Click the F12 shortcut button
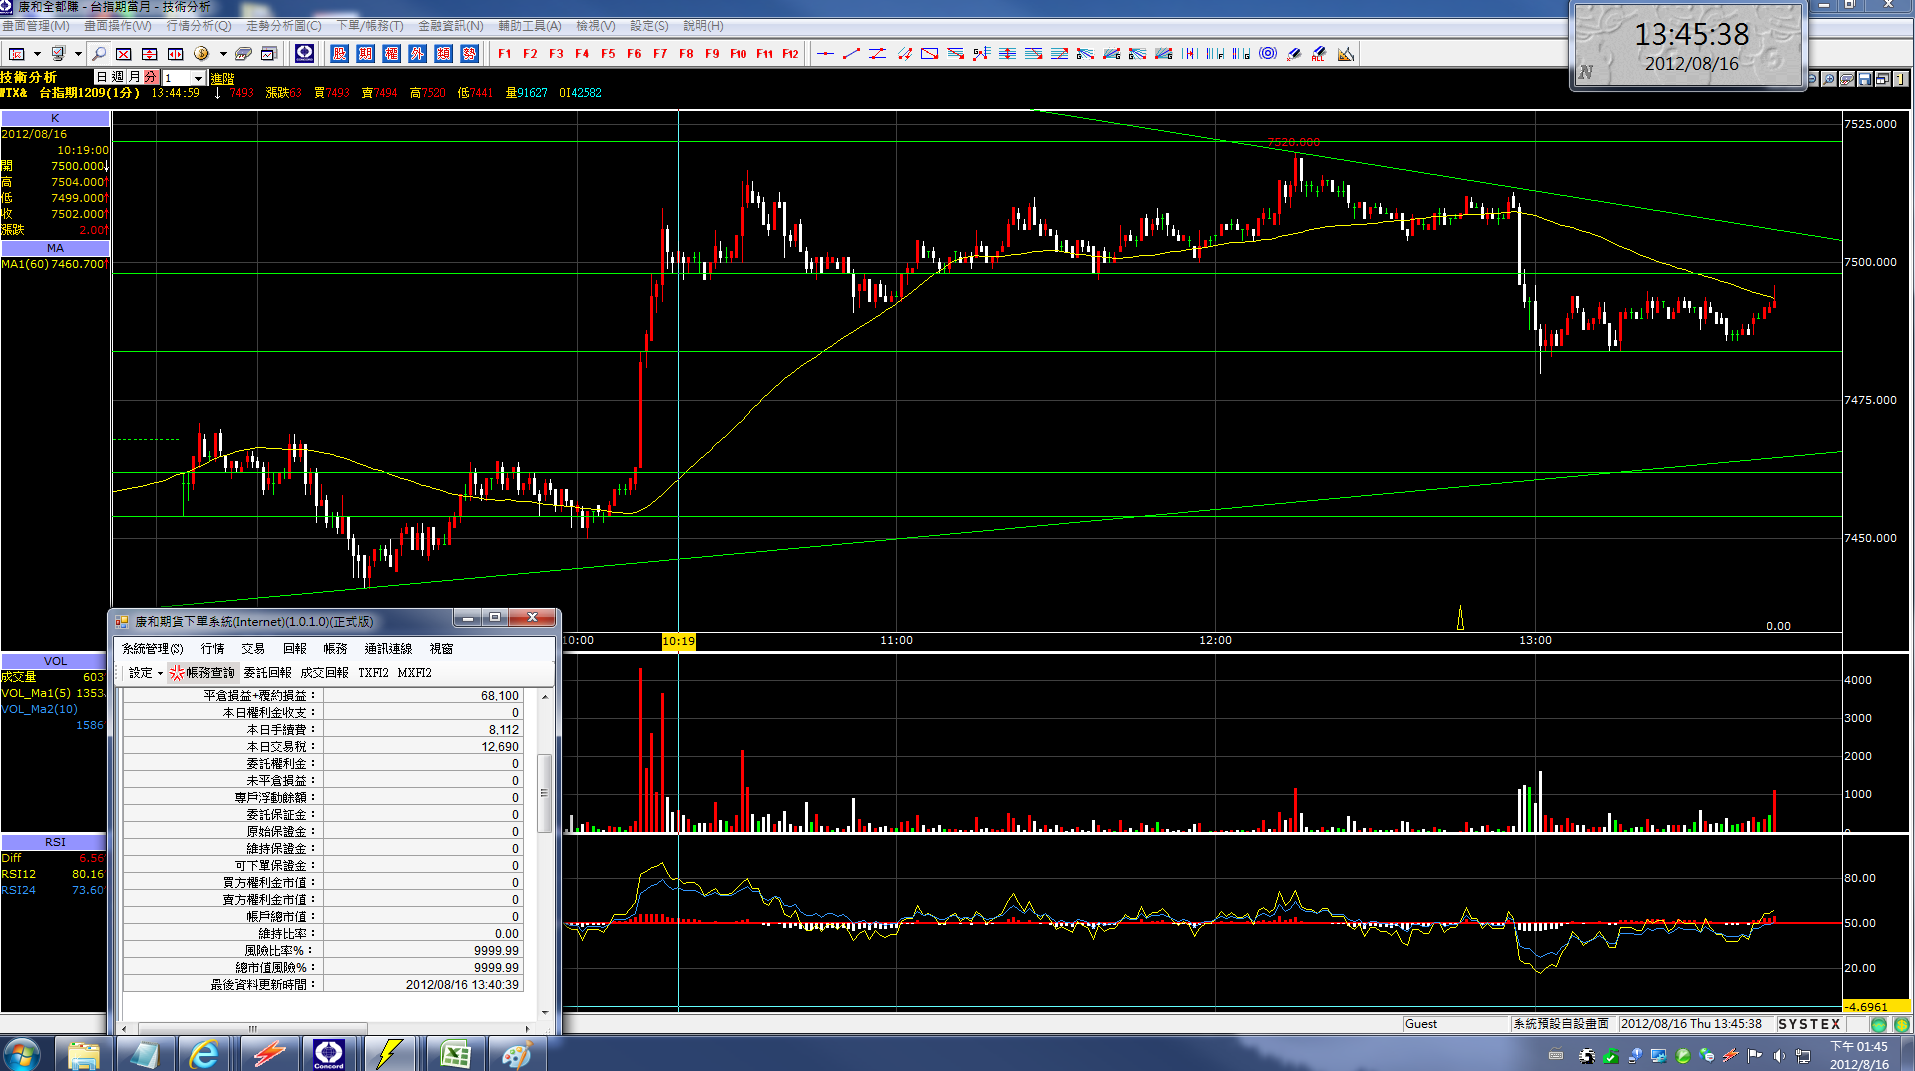The height and width of the screenshot is (1071, 1915). [x=790, y=54]
